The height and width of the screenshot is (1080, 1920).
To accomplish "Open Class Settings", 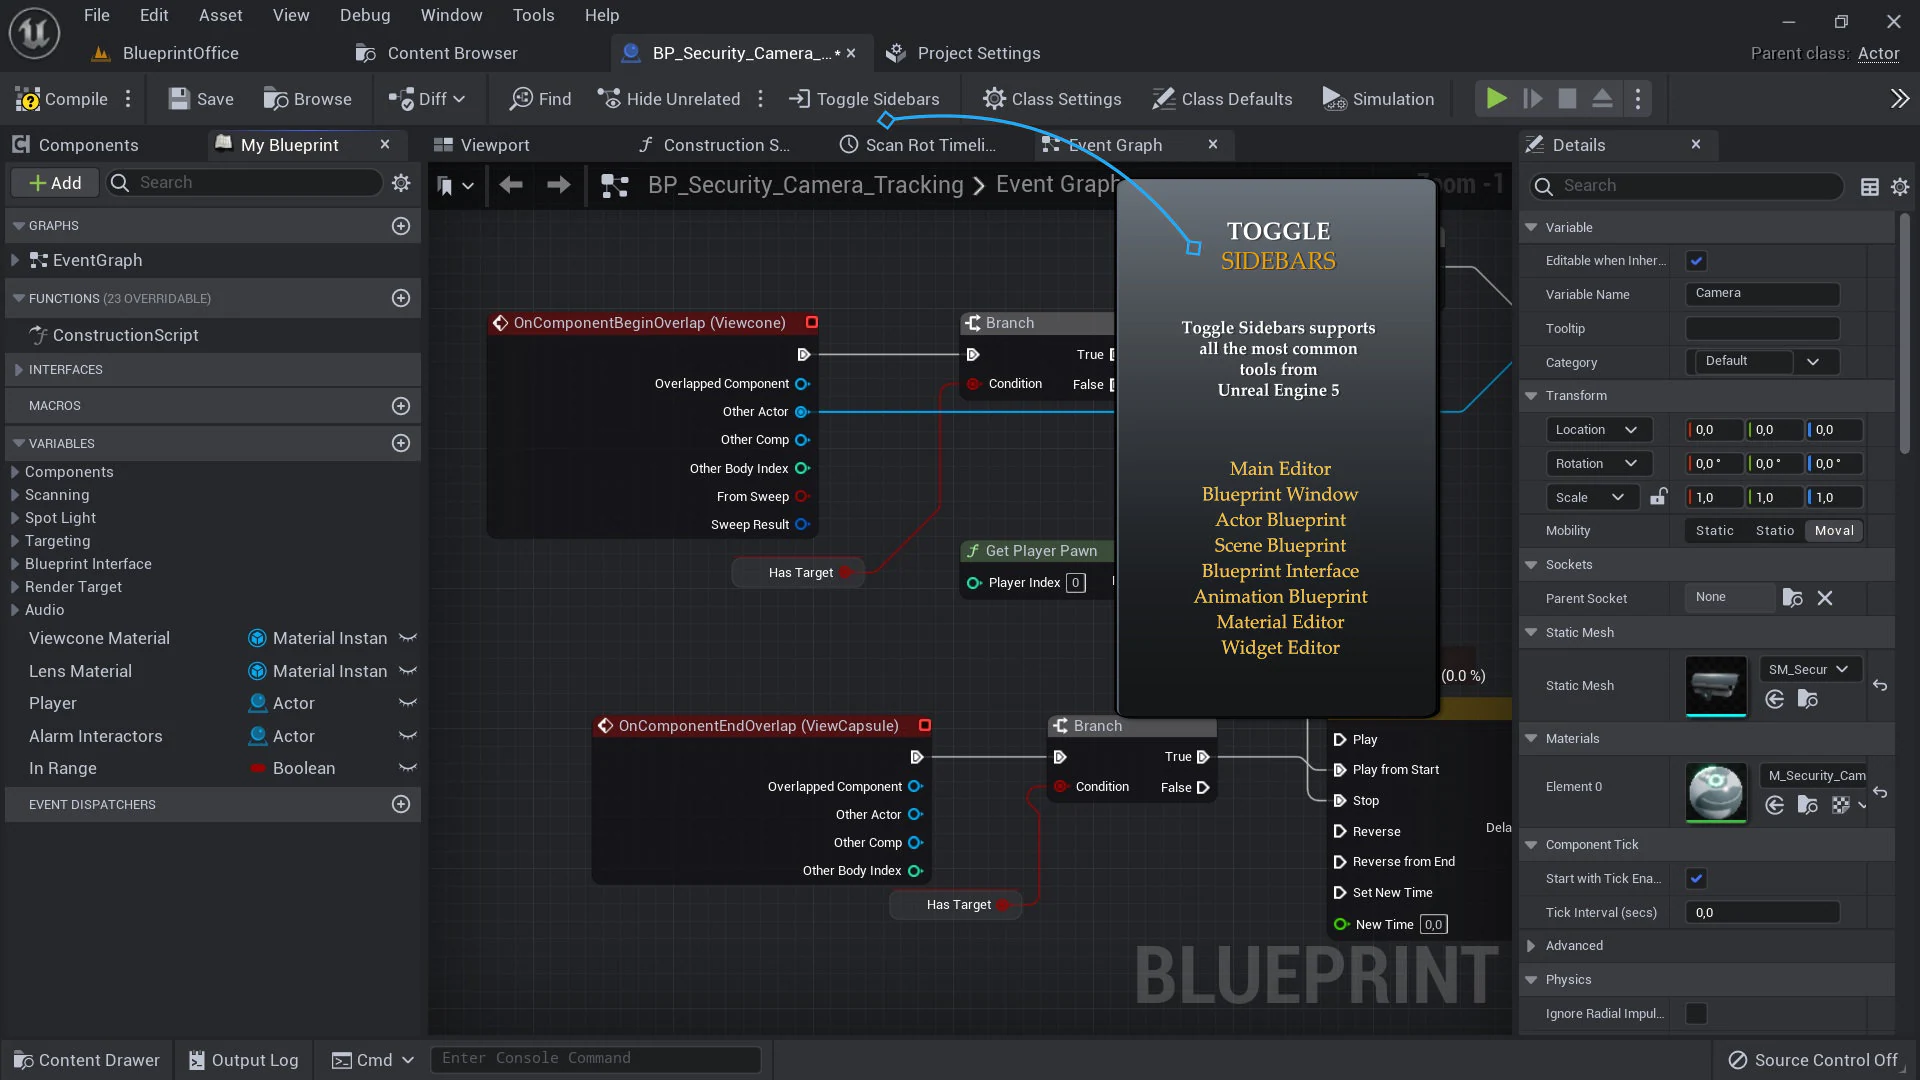I will pyautogui.click(x=1052, y=99).
